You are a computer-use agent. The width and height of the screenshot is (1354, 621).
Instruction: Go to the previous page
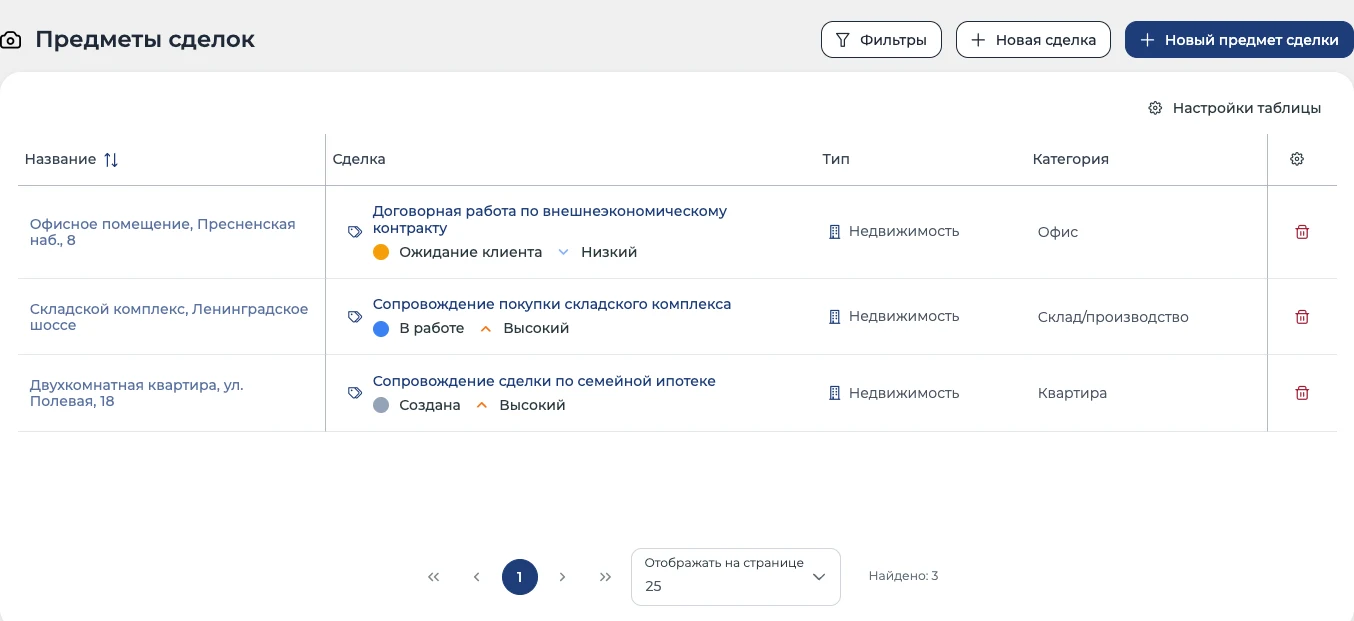pyautogui.click(x=477, y=577)
